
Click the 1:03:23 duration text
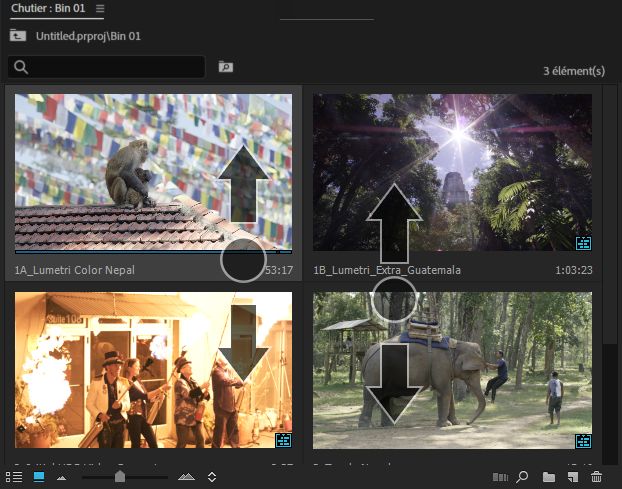[x=574, y=270]
